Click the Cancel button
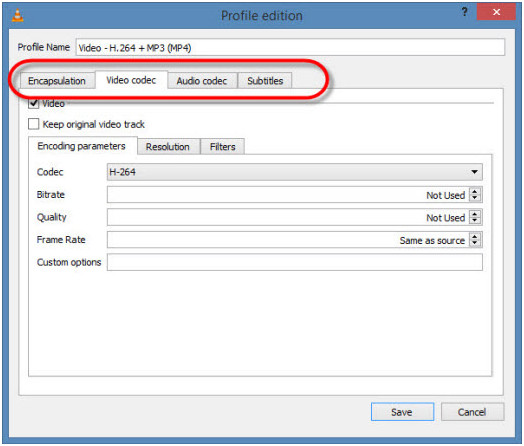Screen dimensions: 524x446 pyautogui.click(x=472, y=412)
